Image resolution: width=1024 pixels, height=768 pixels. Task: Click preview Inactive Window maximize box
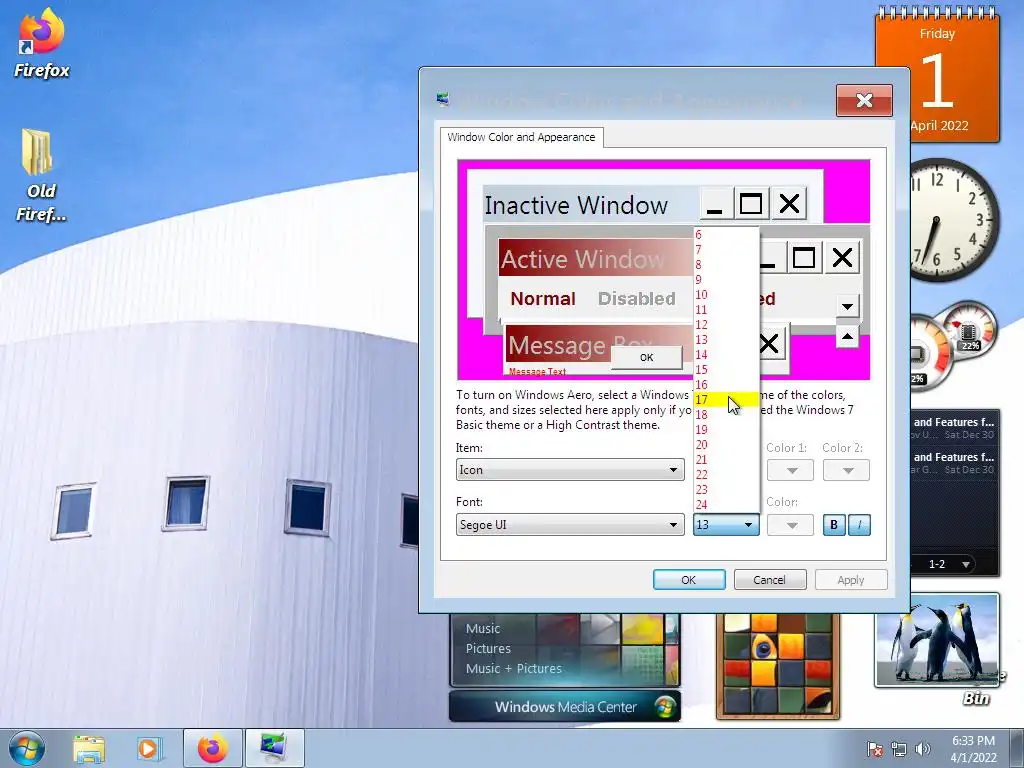click(x=751, y=204)
